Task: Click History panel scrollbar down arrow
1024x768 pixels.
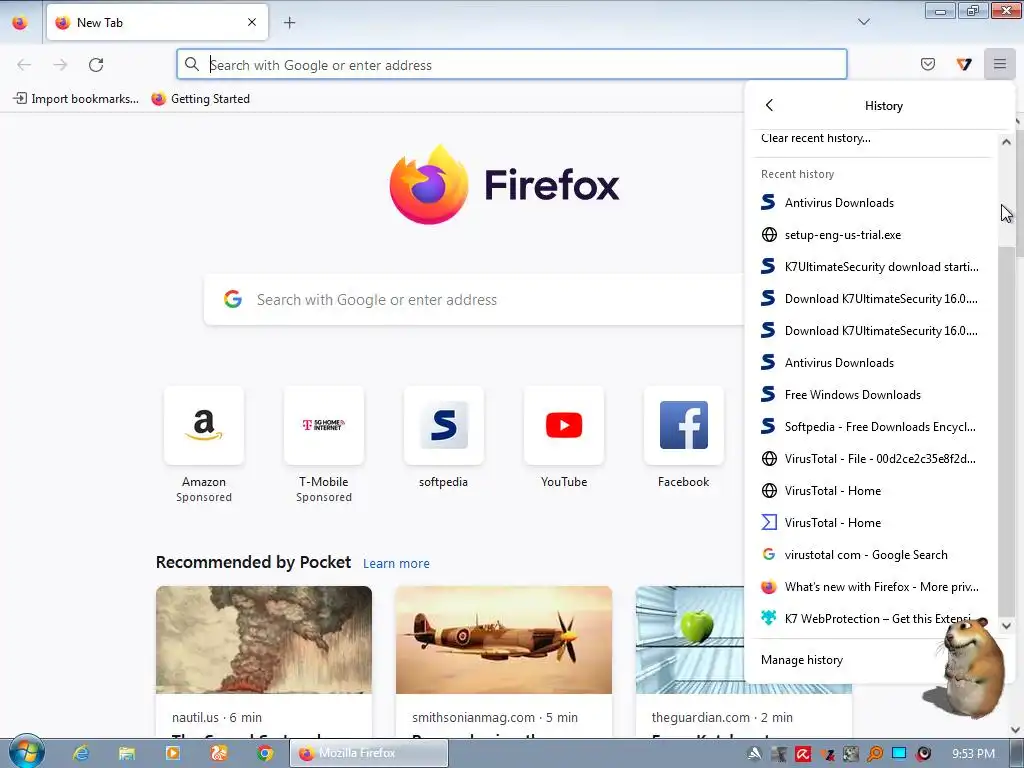Action: (1006, 626)
